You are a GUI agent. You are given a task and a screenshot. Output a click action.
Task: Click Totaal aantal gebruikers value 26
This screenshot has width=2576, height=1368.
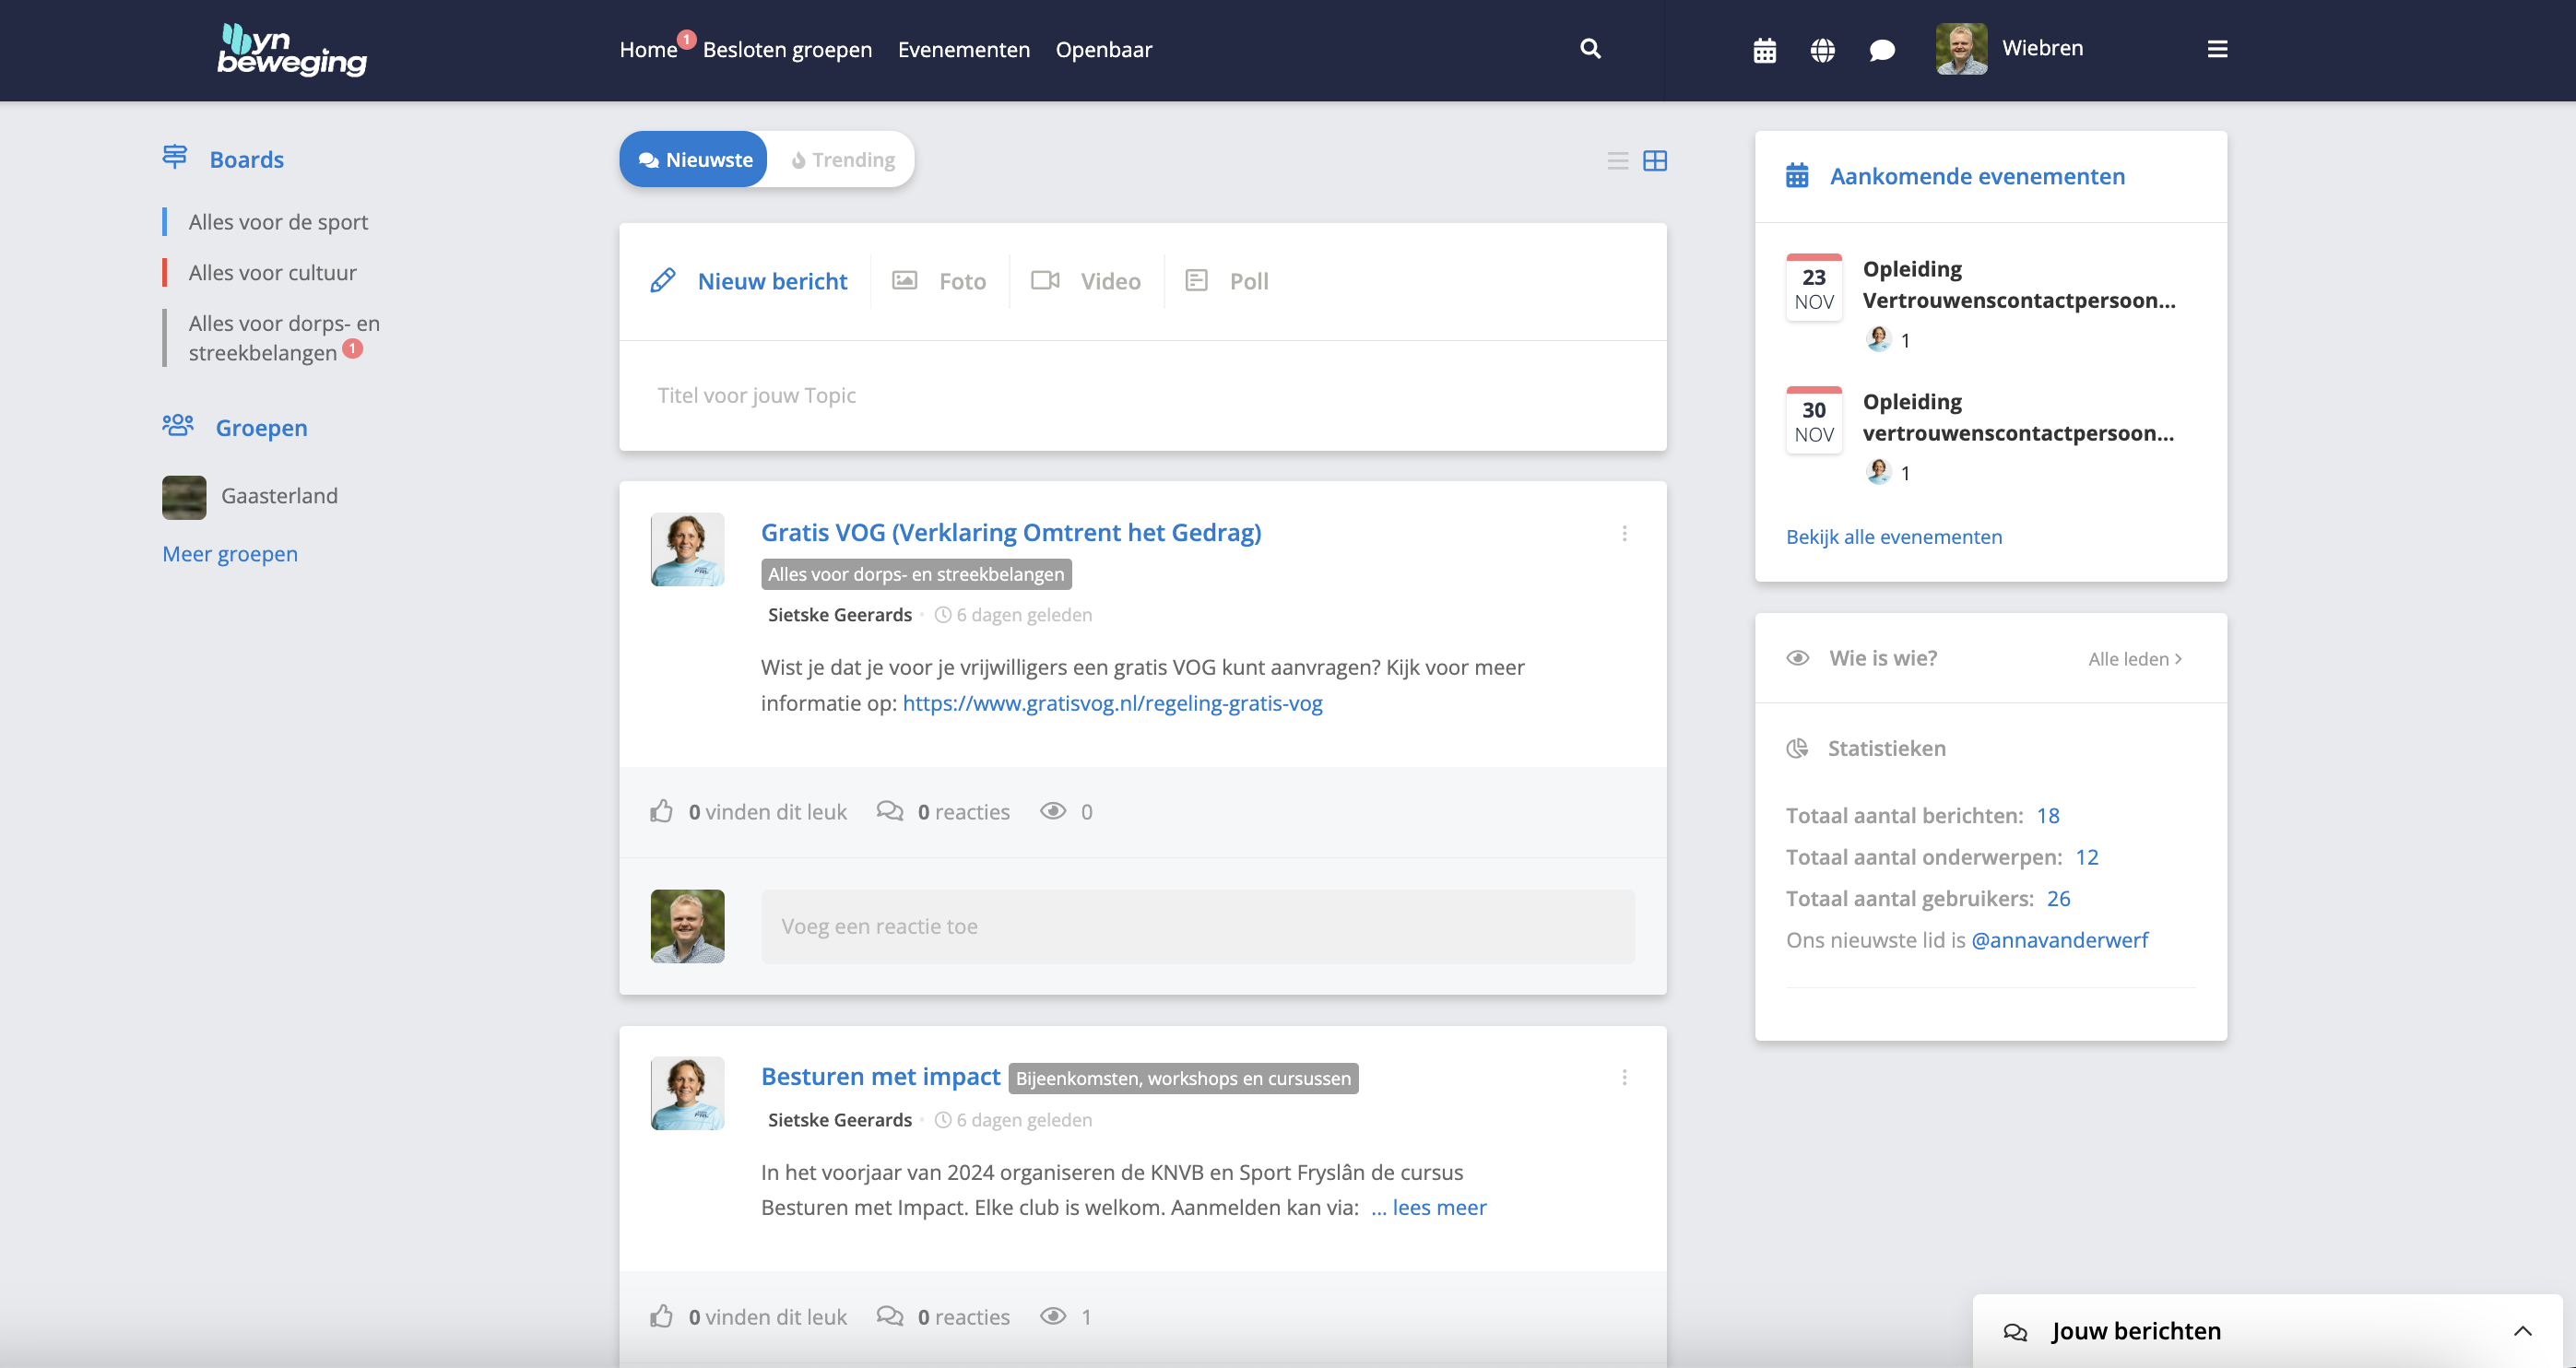2058,898
